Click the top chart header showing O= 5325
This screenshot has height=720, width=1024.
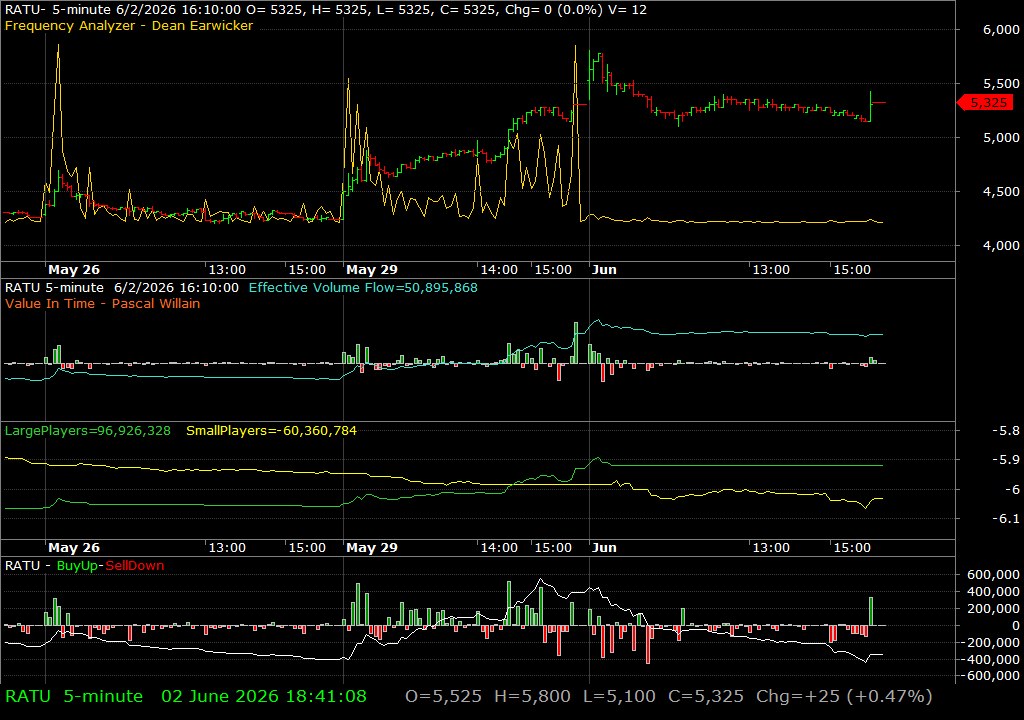(x=326, y=9)
